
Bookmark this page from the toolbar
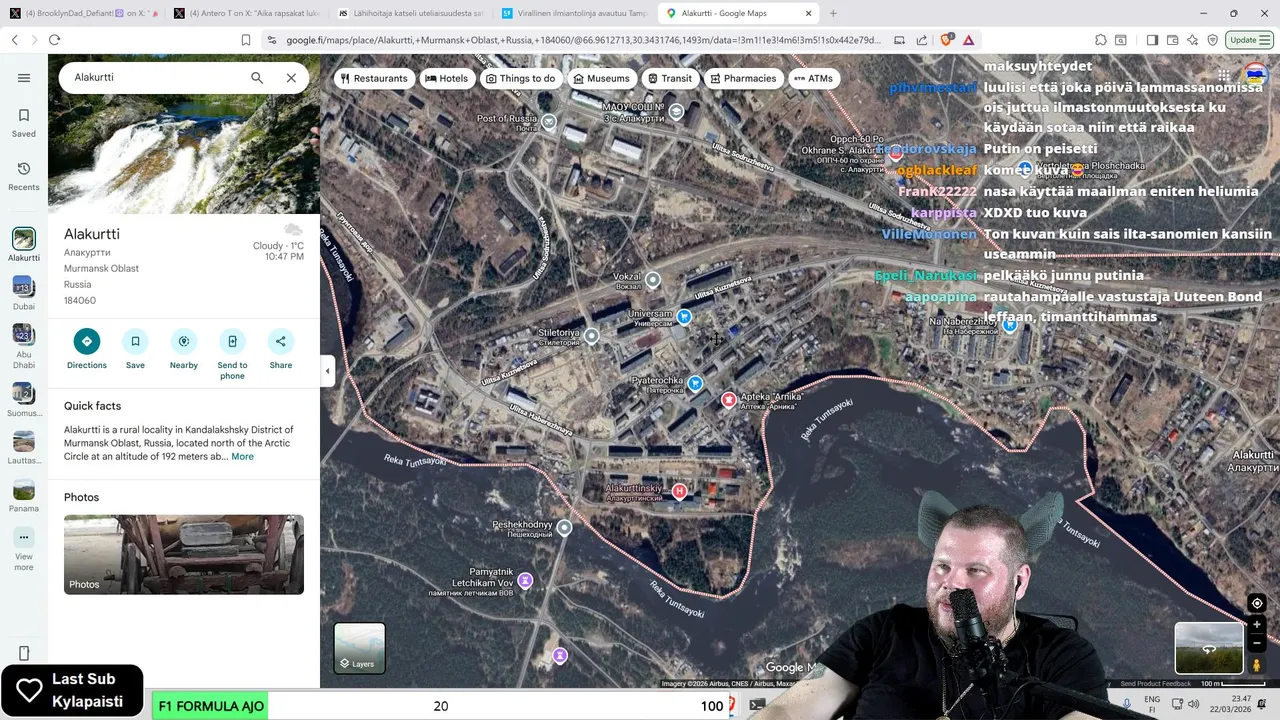(x=246, y=40)
